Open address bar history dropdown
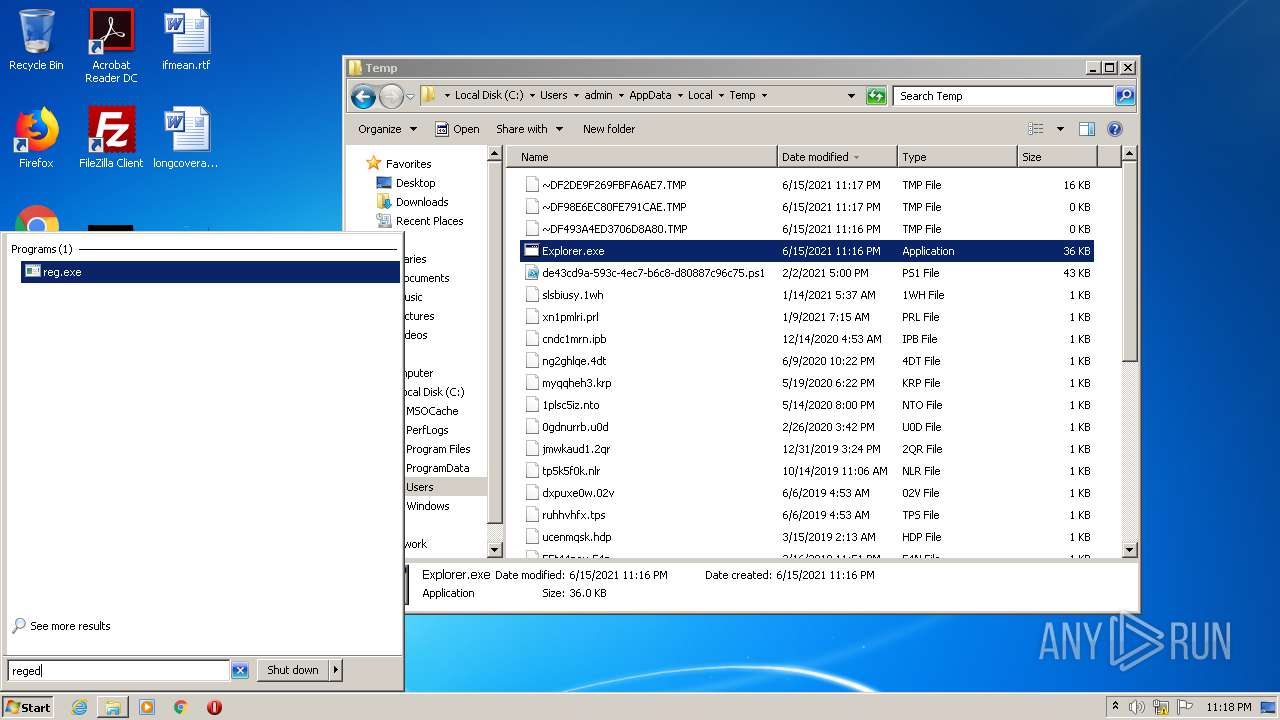The width and height of the screenshot is (1280, 720). [851, 96]
